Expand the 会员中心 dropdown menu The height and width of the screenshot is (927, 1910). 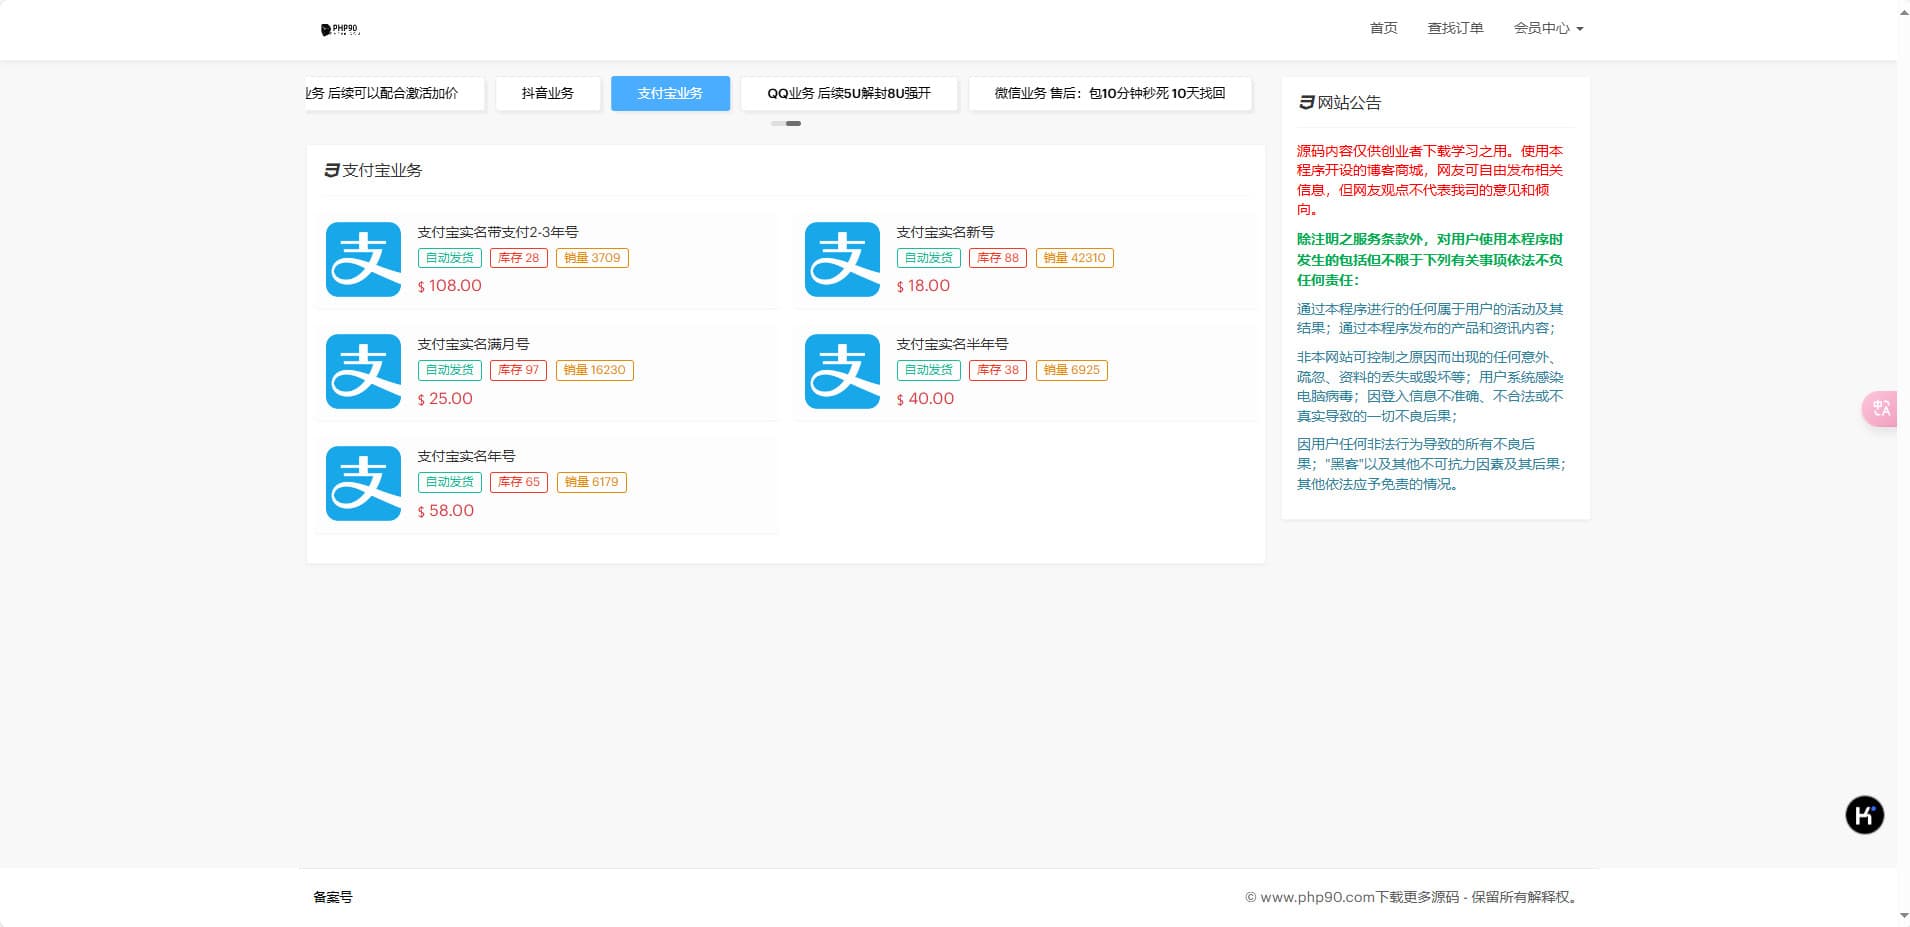point(1547,28)
